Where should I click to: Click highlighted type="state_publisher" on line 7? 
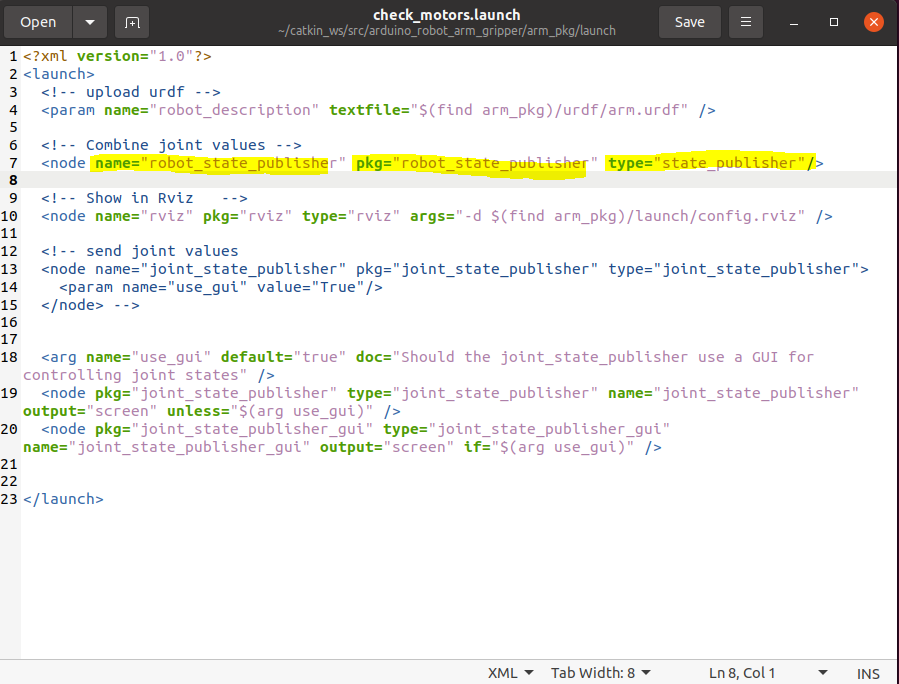[706, 163]
